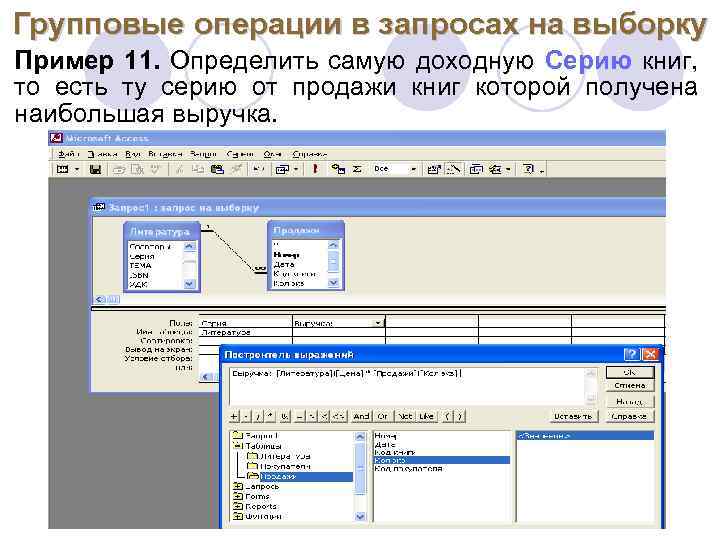720x540 pixels.
Task: Click the Paste toolbar icon
Action: coord(217,169)
